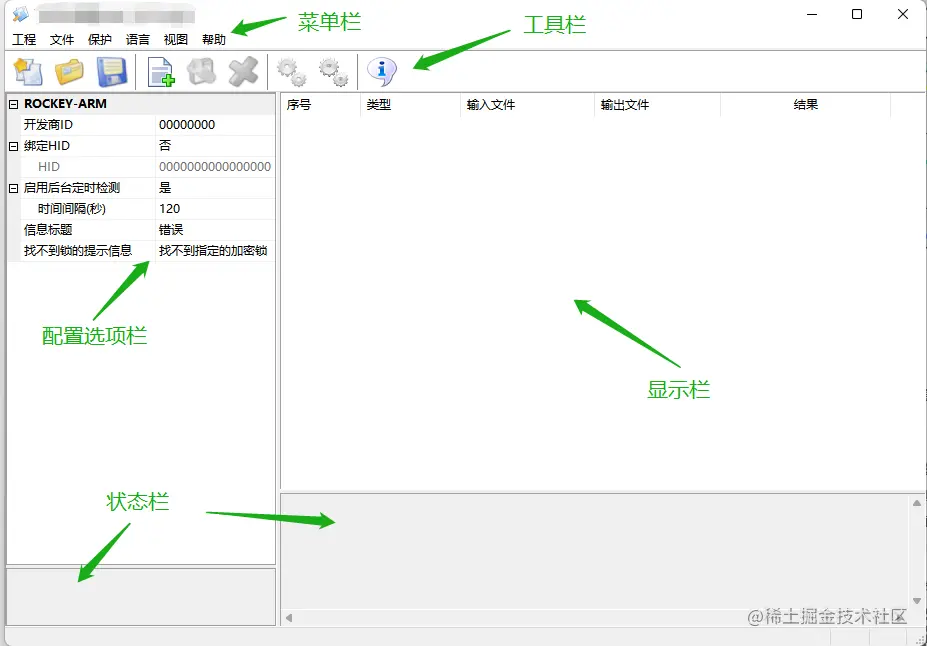Maximize the application window
This screenshot has width=927, height=646.
(x=857, y=14)
